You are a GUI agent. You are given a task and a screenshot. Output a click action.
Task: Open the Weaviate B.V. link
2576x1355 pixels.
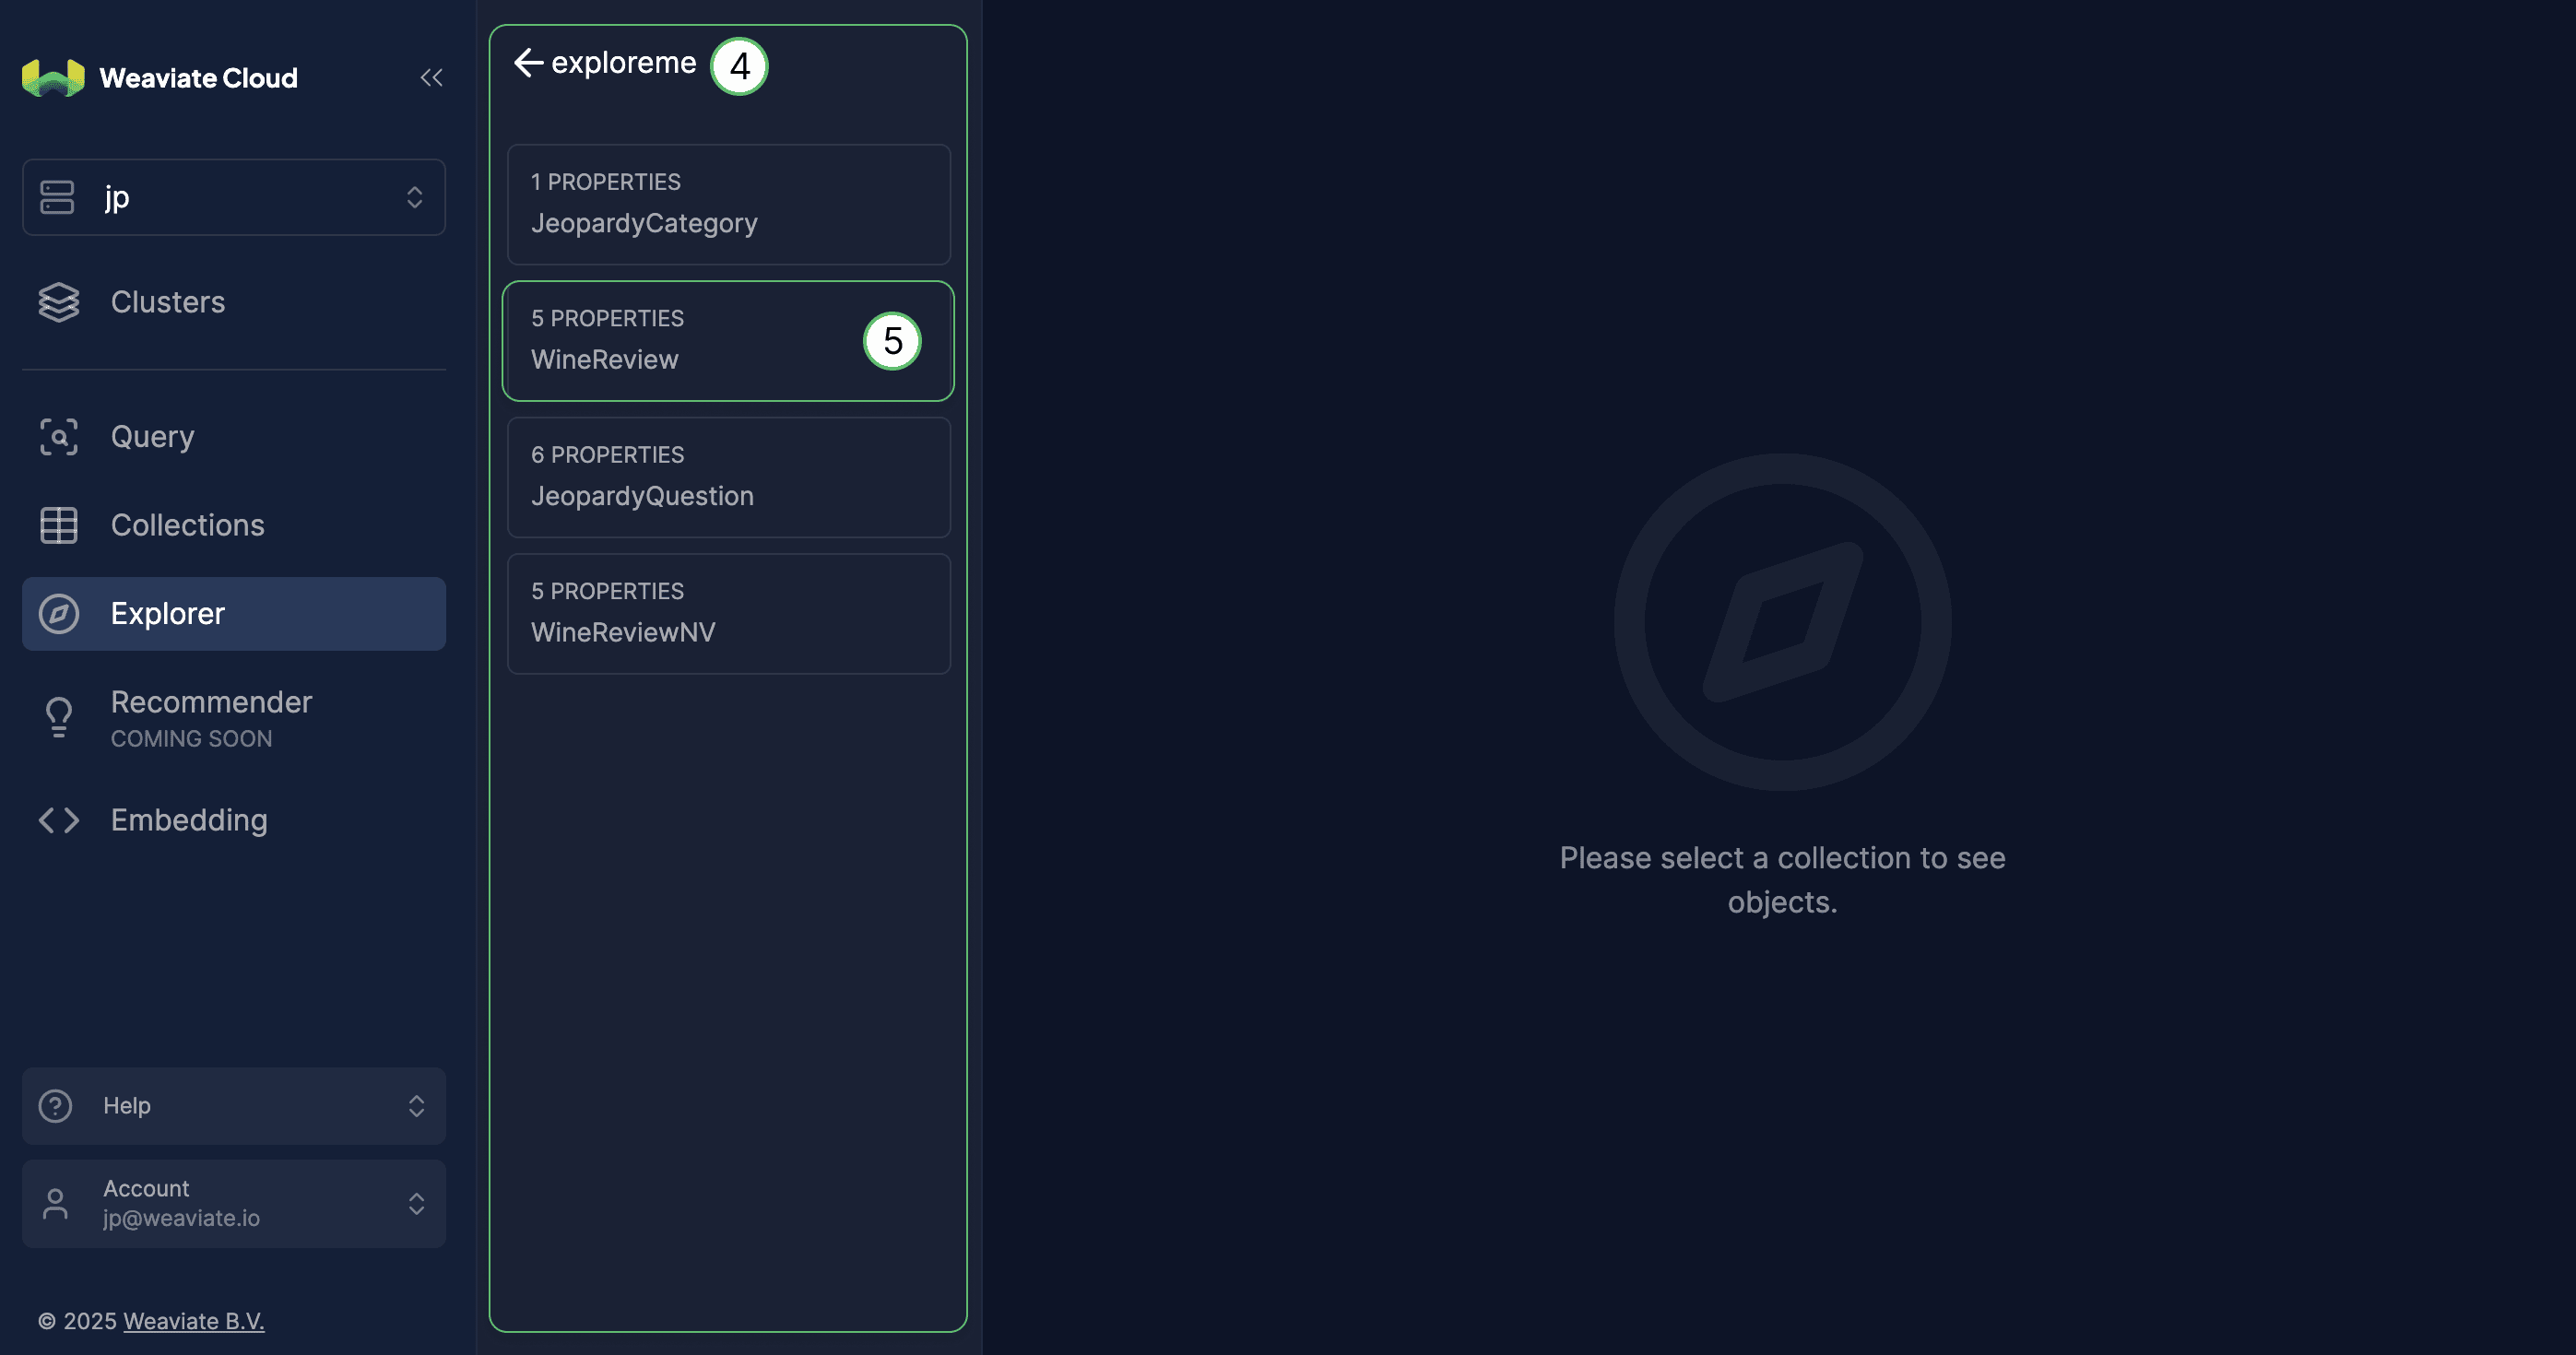193,1321
